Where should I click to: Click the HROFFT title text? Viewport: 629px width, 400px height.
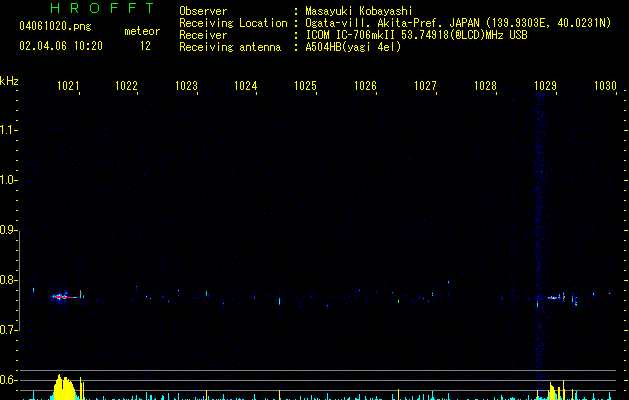(x=102, y=8)
